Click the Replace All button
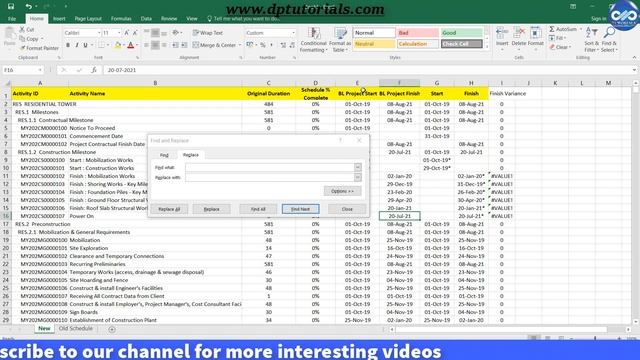Viewport: 640px width, 360px height. pos(169,209)
